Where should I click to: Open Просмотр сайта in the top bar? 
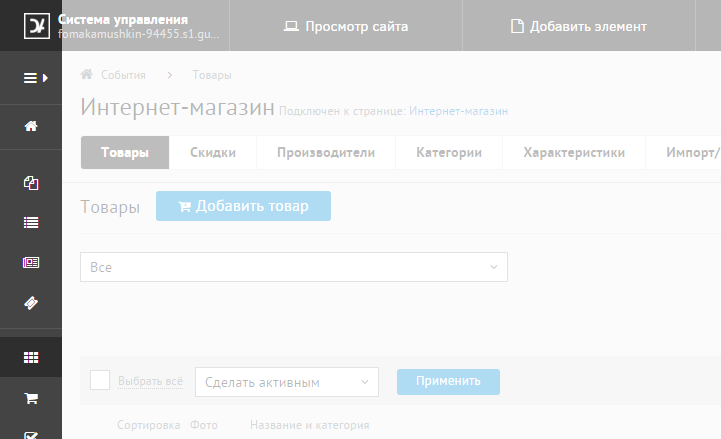pos(346,26)
